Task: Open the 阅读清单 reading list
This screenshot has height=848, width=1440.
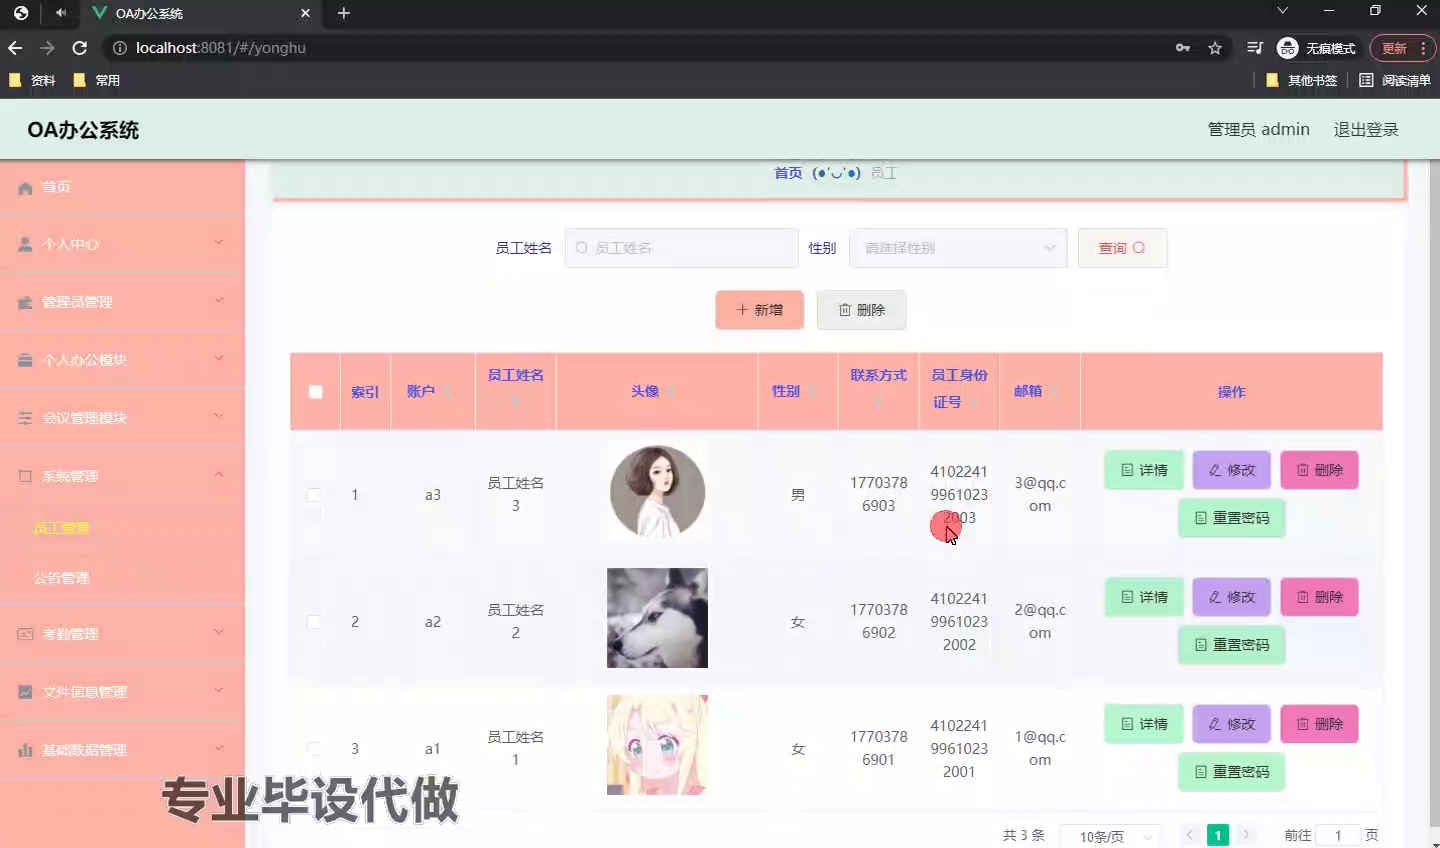Action: tap(1395, 80)
